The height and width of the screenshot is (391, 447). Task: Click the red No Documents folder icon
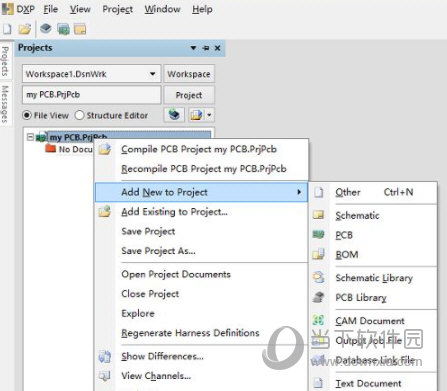coord(50,148)
